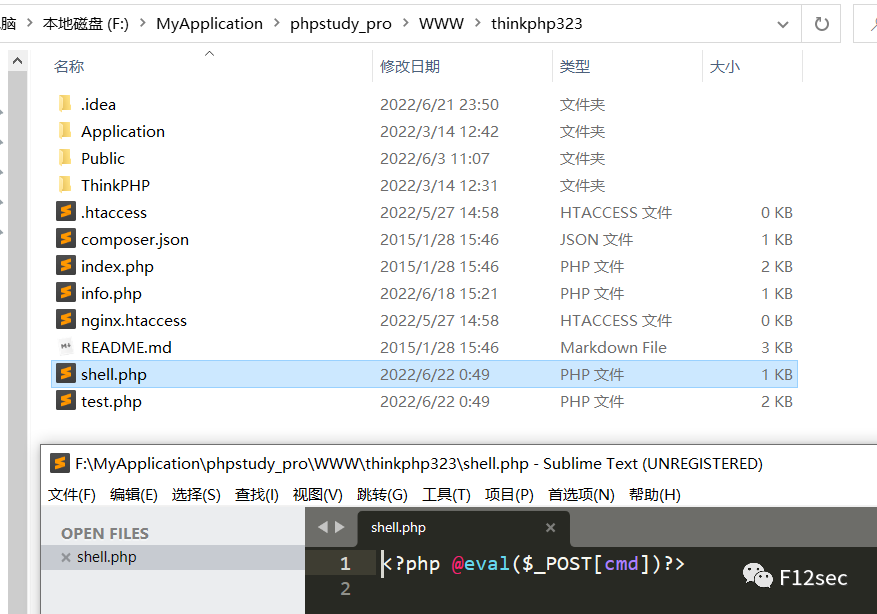
Task: Open the 编辑(E) menu
Action: [134, 494]
